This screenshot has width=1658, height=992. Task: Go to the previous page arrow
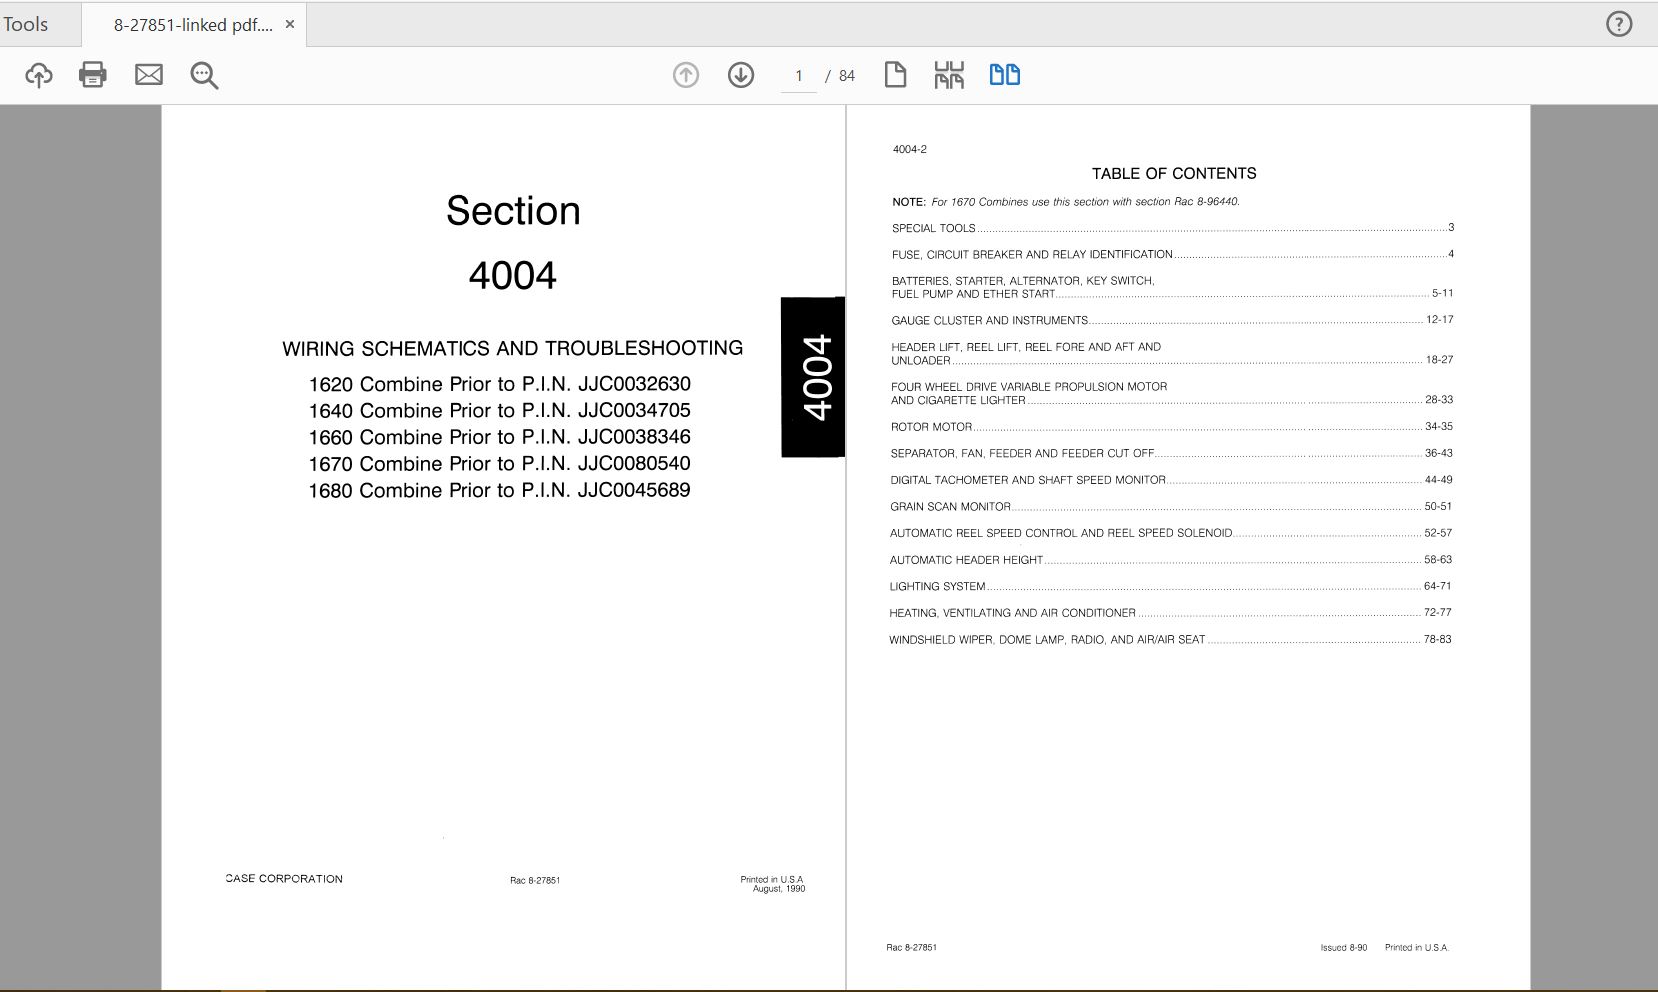[x=686, y=75]
